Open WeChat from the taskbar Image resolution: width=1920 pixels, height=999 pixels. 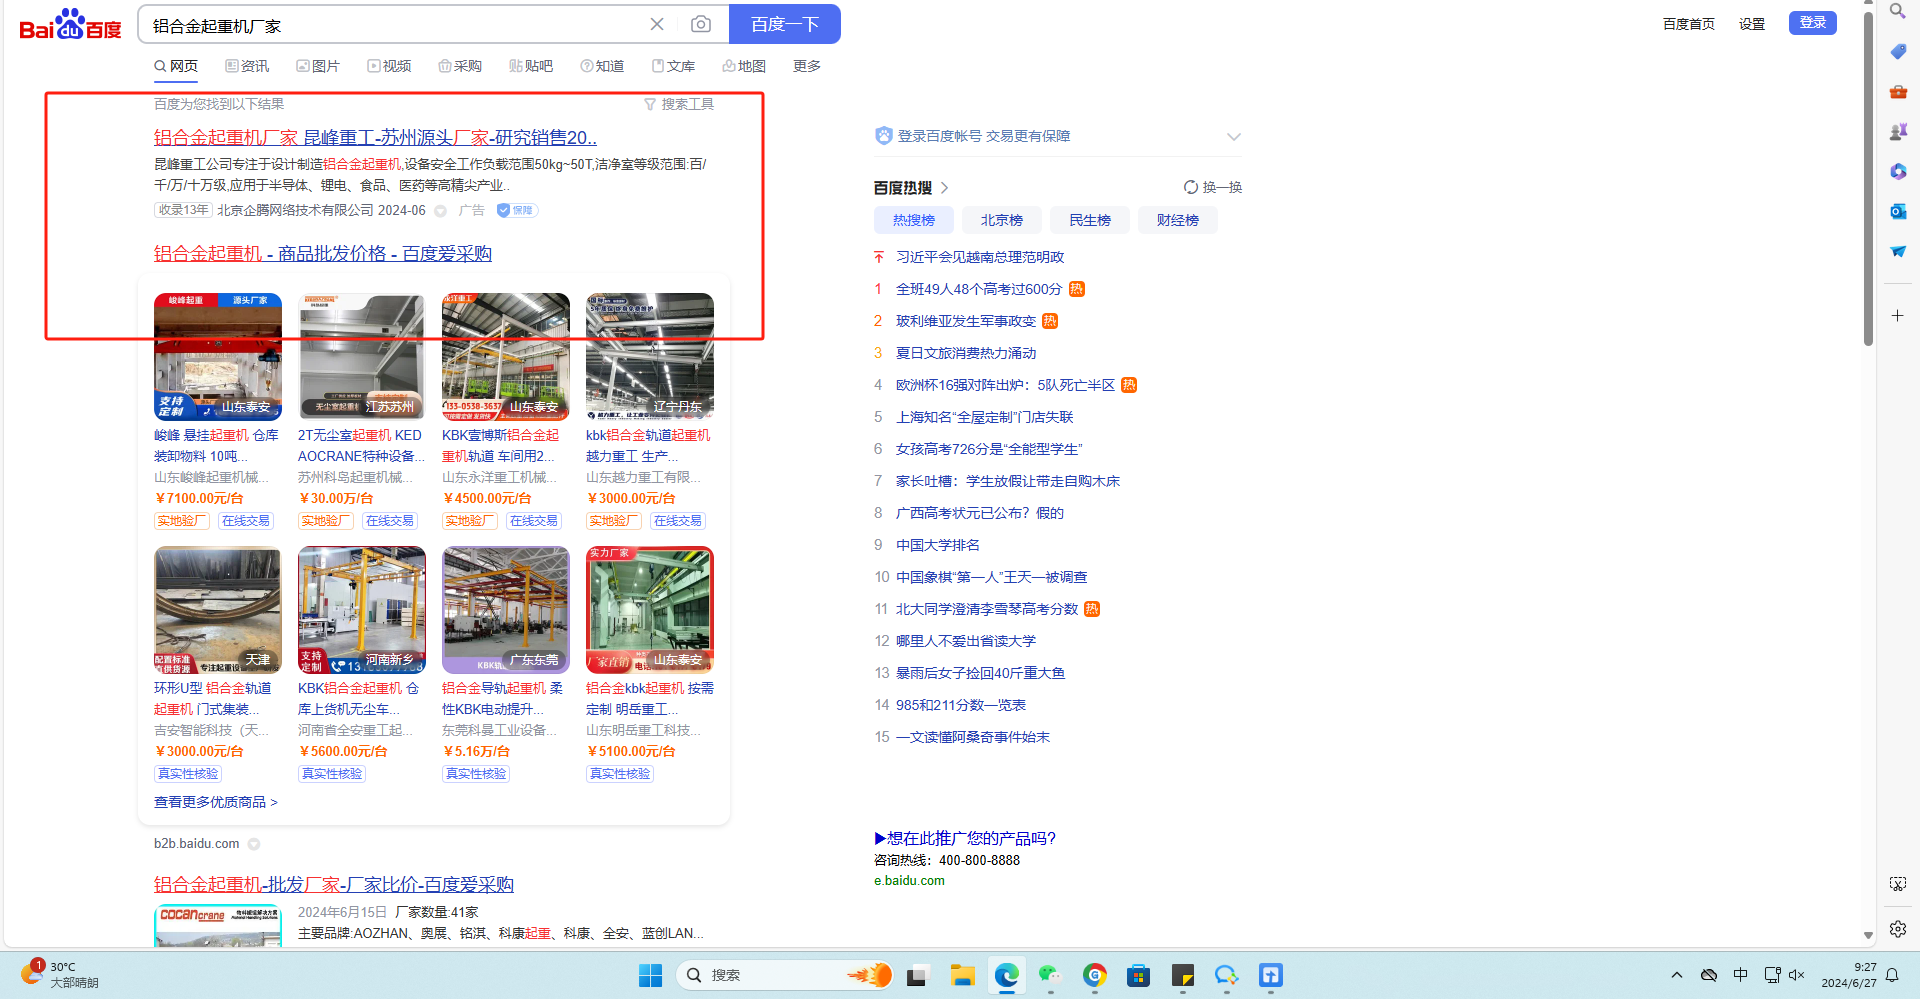coord(1049,975)
